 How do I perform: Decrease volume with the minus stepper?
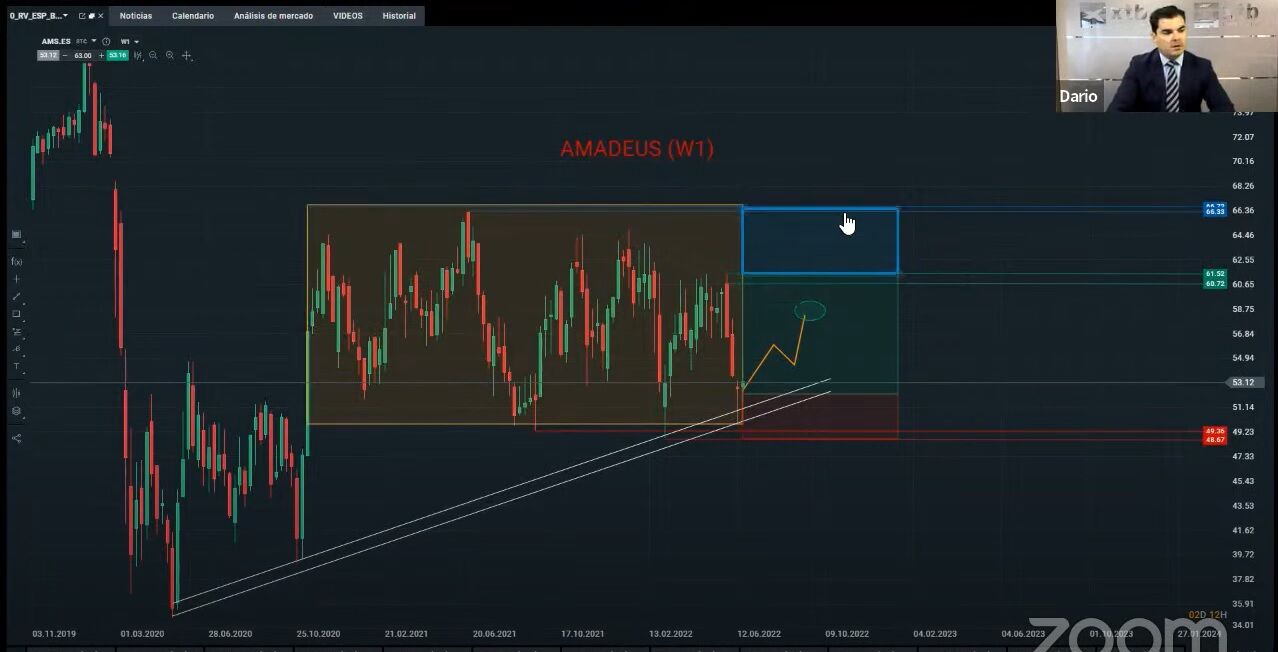(65, 55)
